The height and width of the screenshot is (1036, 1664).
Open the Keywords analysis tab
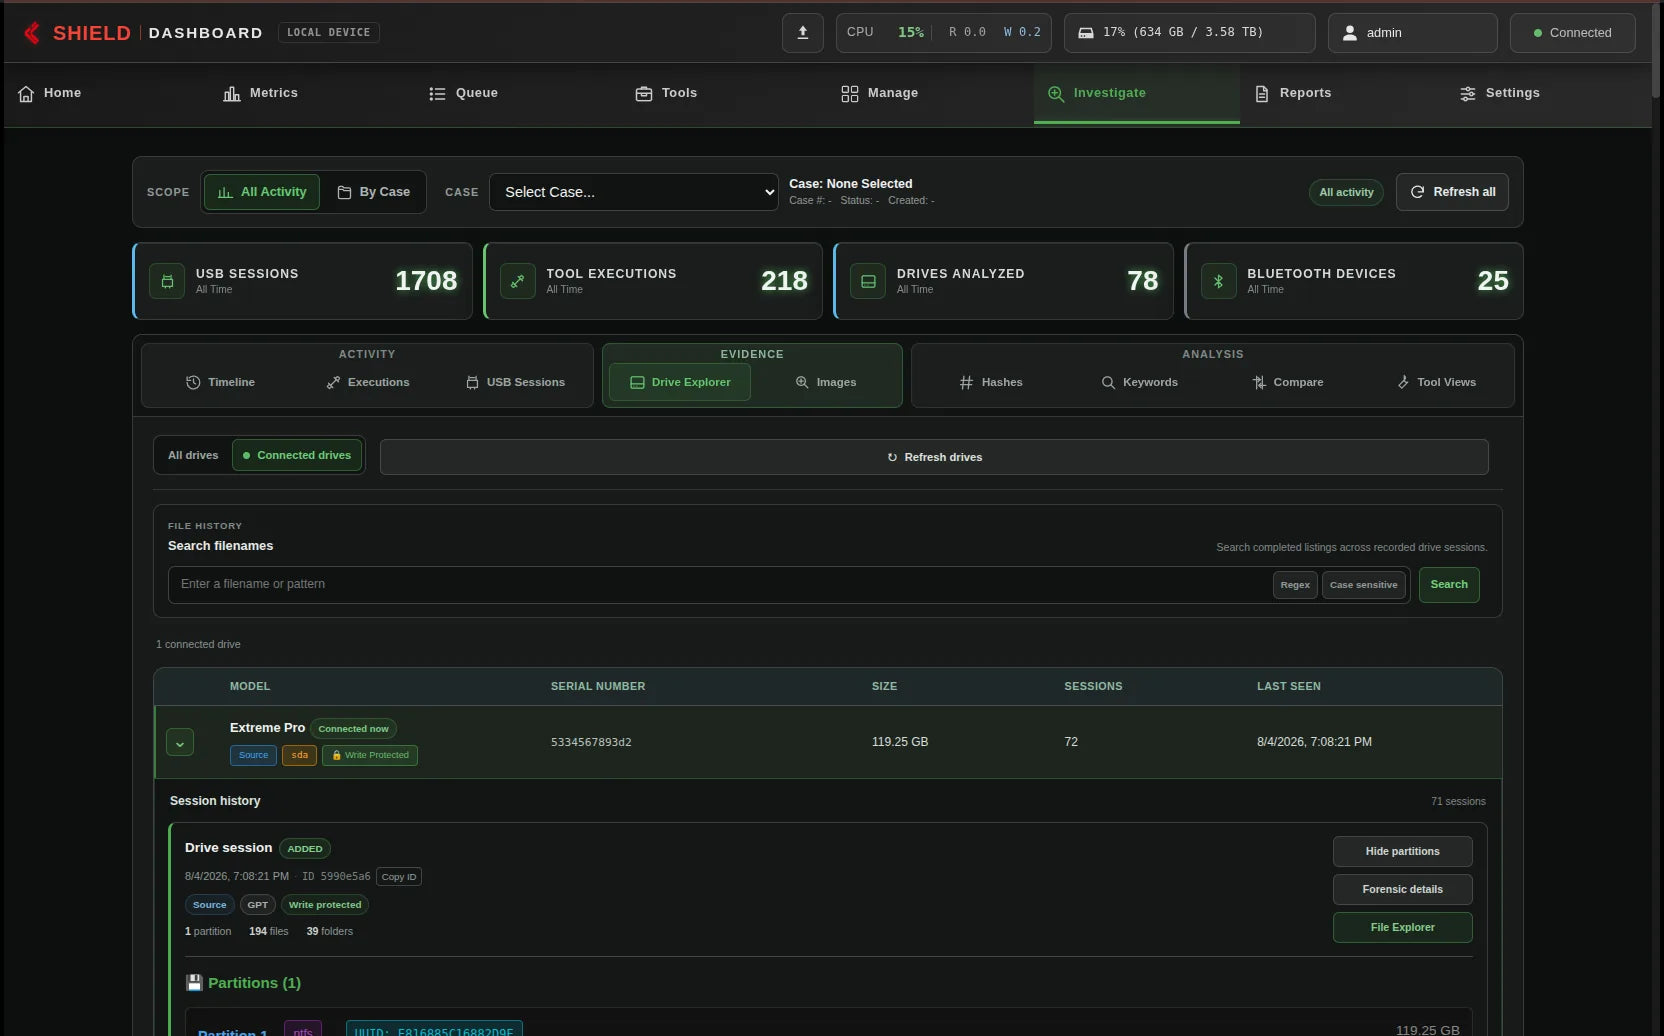click(x=1140, y=382)
